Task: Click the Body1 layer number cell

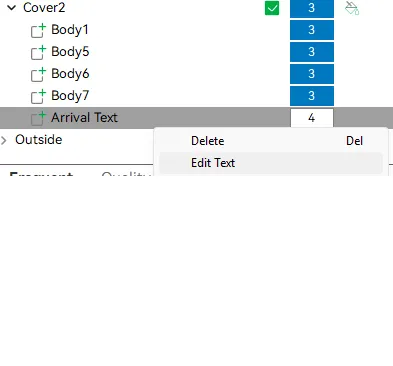Action: tap(312, 30)
